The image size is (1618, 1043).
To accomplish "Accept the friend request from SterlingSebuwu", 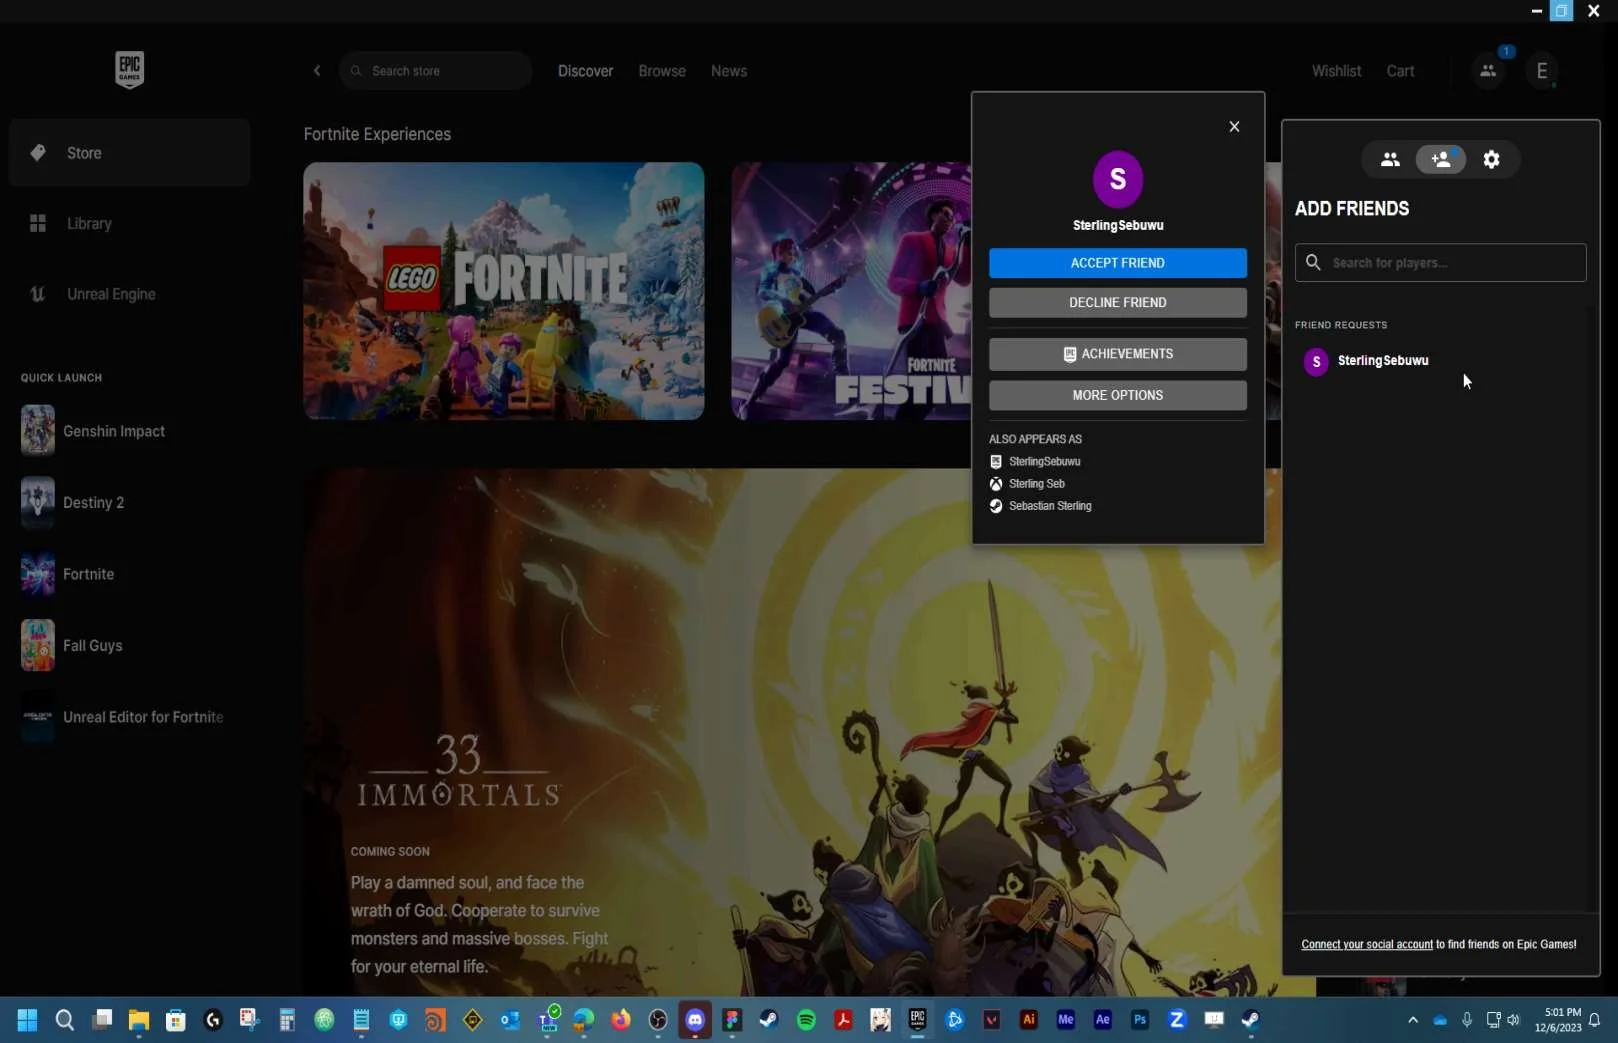I will click(x=1118, y=263).
